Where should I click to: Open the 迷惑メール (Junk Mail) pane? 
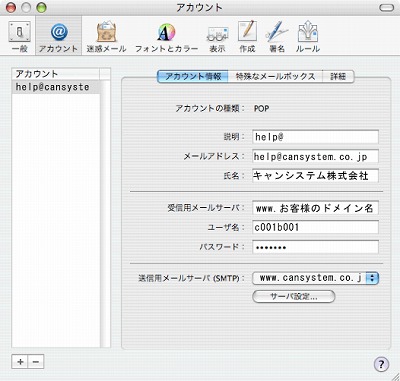tap(106, 37)
